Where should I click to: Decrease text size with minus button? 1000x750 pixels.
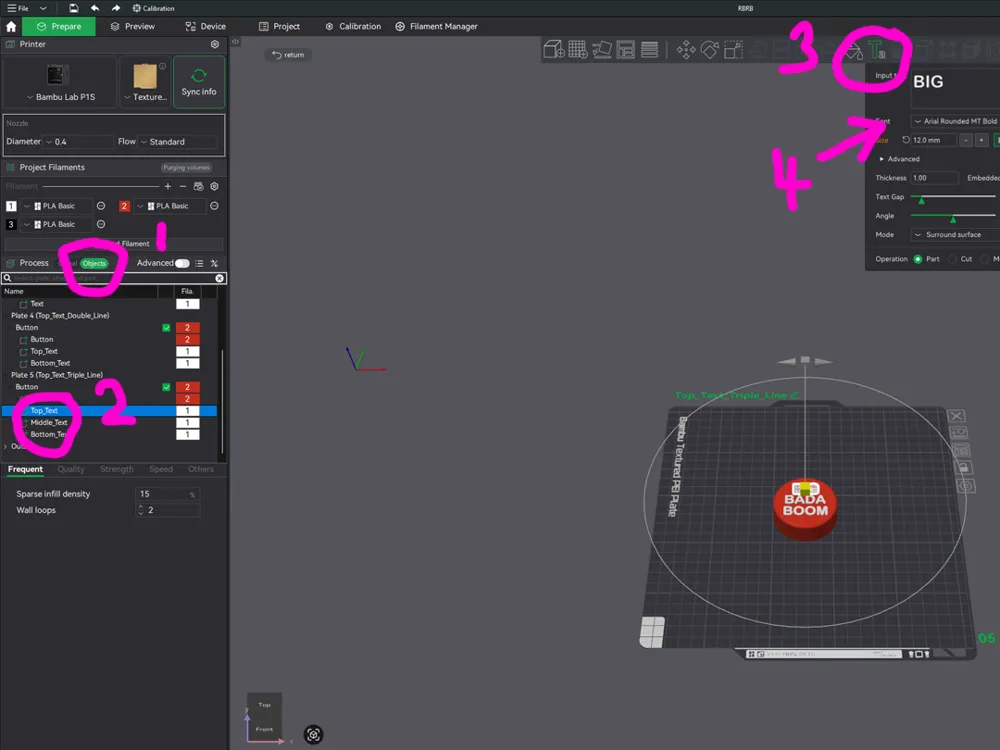pos(966,140)
